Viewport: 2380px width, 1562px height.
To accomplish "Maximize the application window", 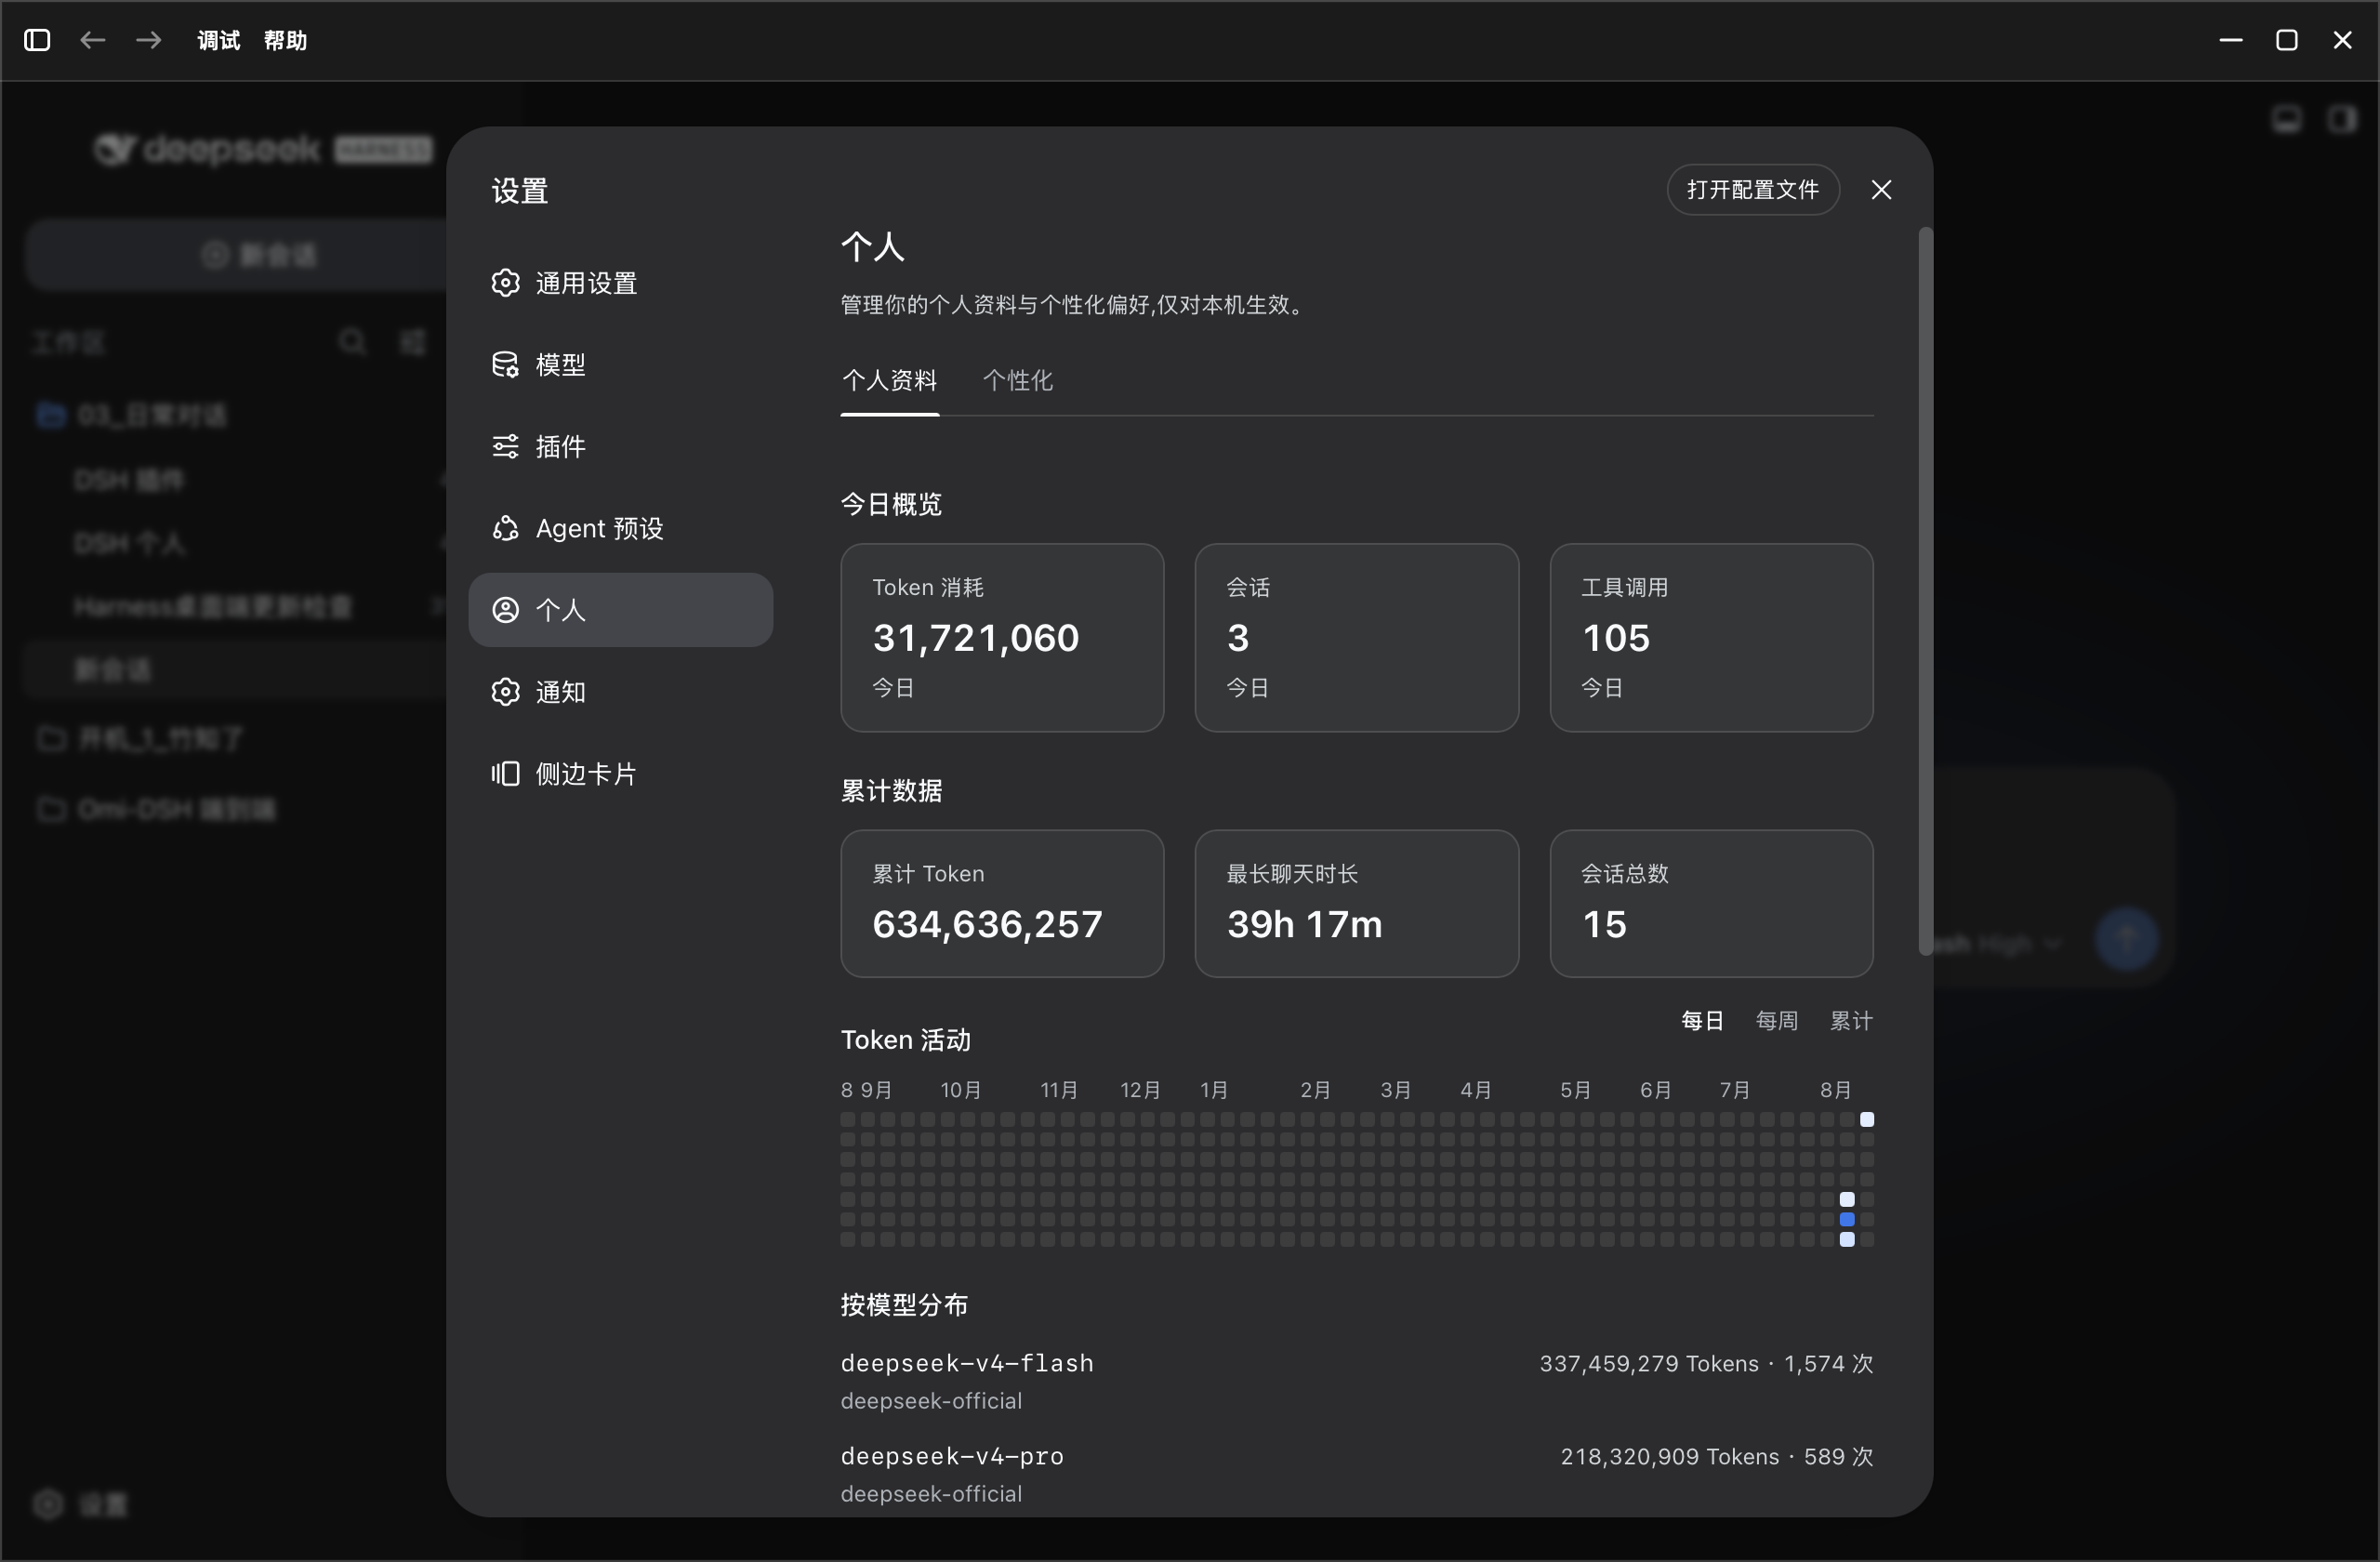I will (2287, 40).
